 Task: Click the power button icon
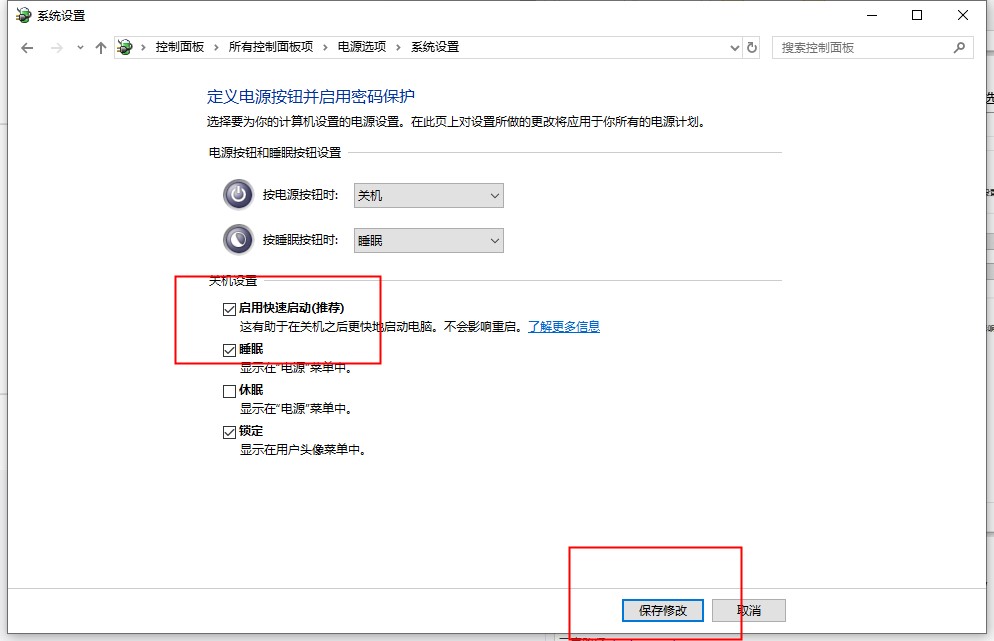tap(238, 195)
